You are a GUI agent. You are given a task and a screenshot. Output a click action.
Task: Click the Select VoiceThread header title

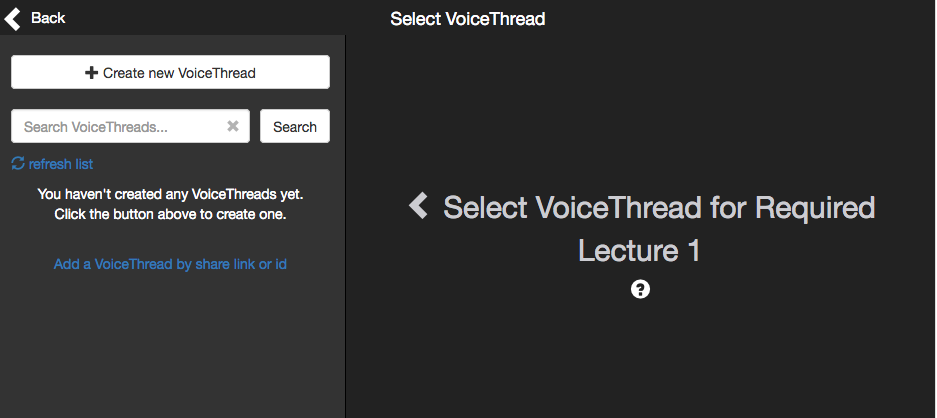pos(468,19)
